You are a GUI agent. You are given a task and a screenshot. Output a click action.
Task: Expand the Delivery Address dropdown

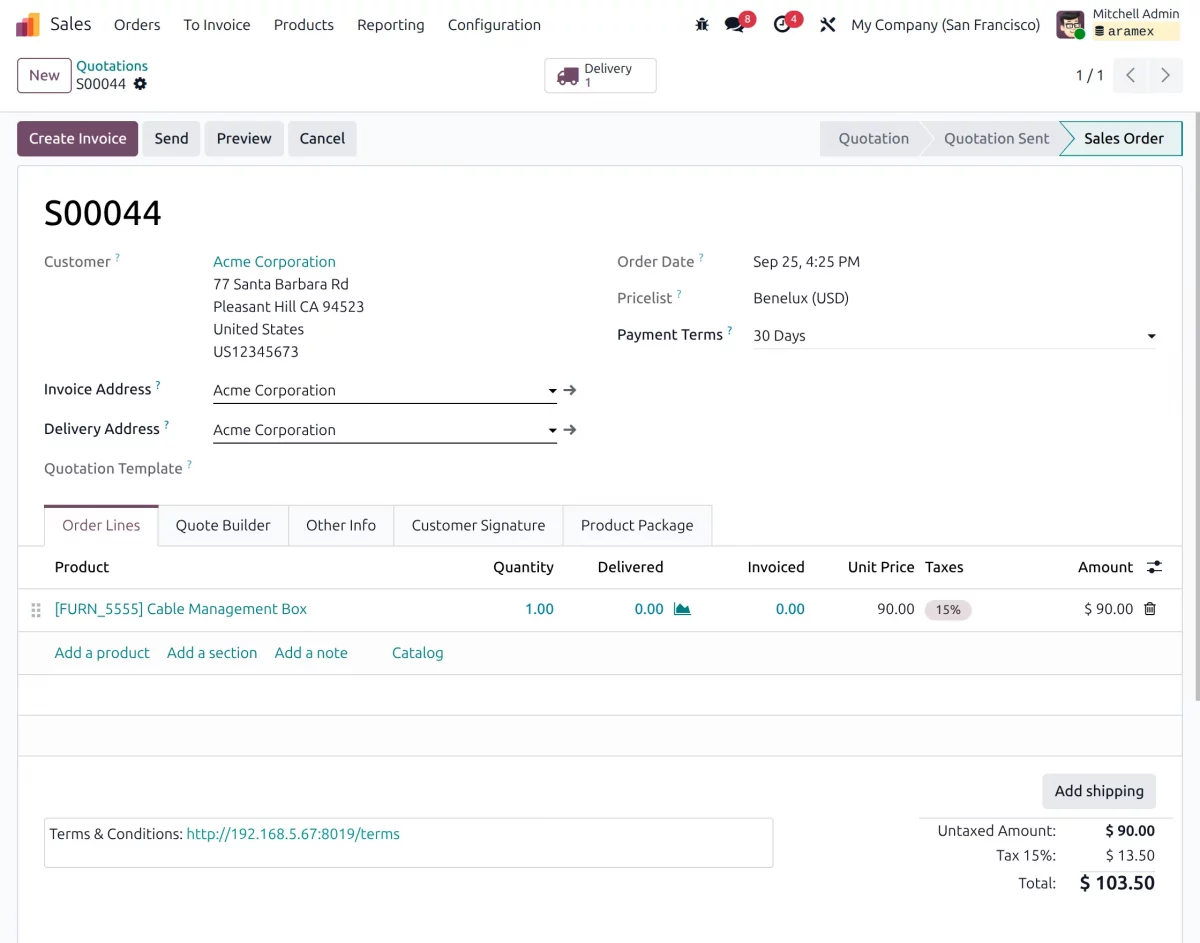pyautogui.click(x=552, y=431)
